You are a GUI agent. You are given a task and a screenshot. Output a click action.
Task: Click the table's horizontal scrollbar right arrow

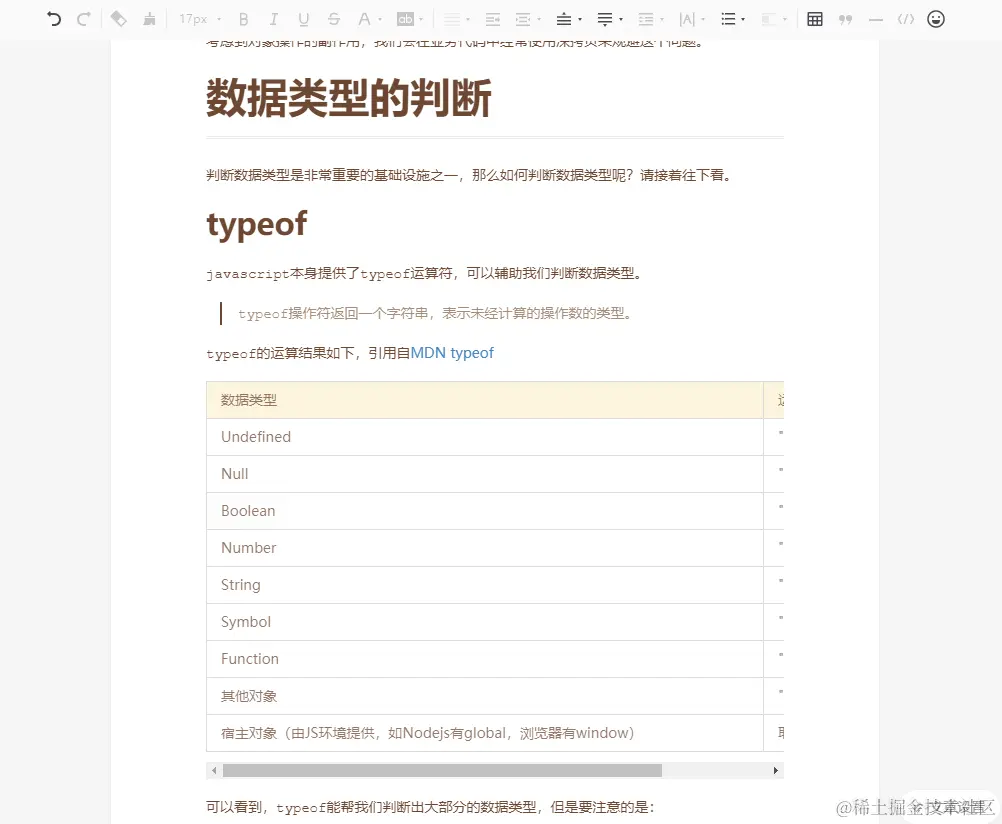point(775,770)
